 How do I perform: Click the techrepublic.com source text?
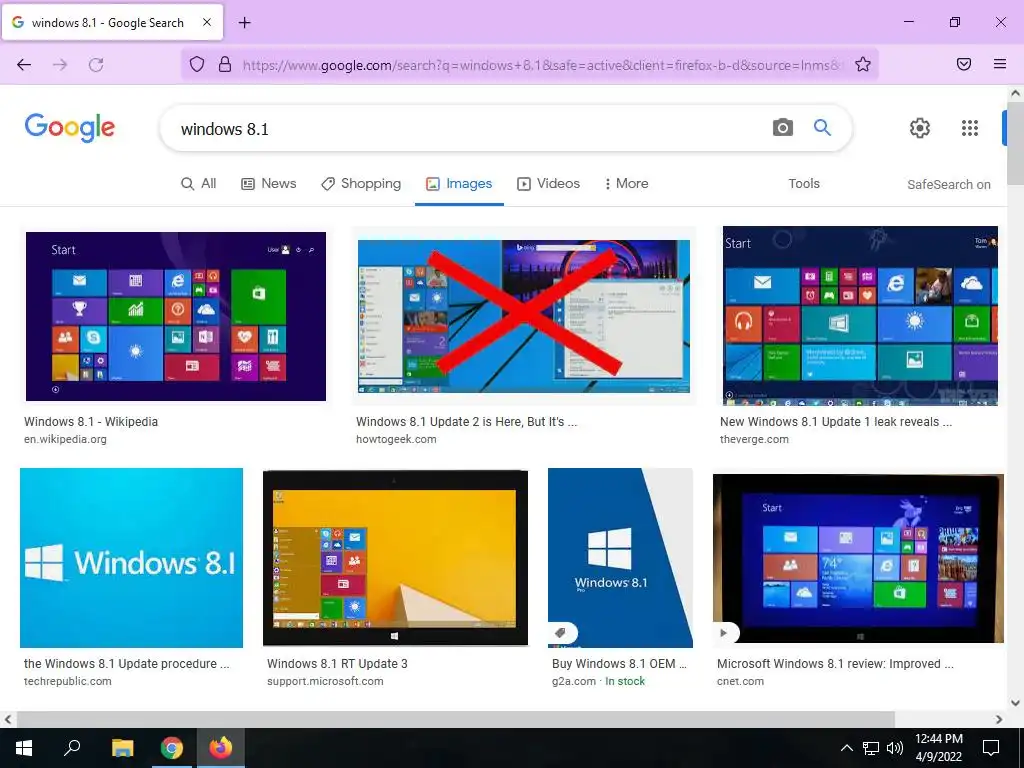(x=68, y=681)
